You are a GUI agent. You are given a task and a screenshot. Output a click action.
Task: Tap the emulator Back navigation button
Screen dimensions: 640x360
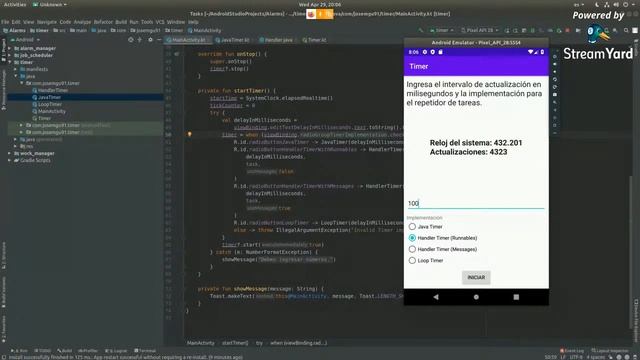pyautogui.click(x=436, y=297)
